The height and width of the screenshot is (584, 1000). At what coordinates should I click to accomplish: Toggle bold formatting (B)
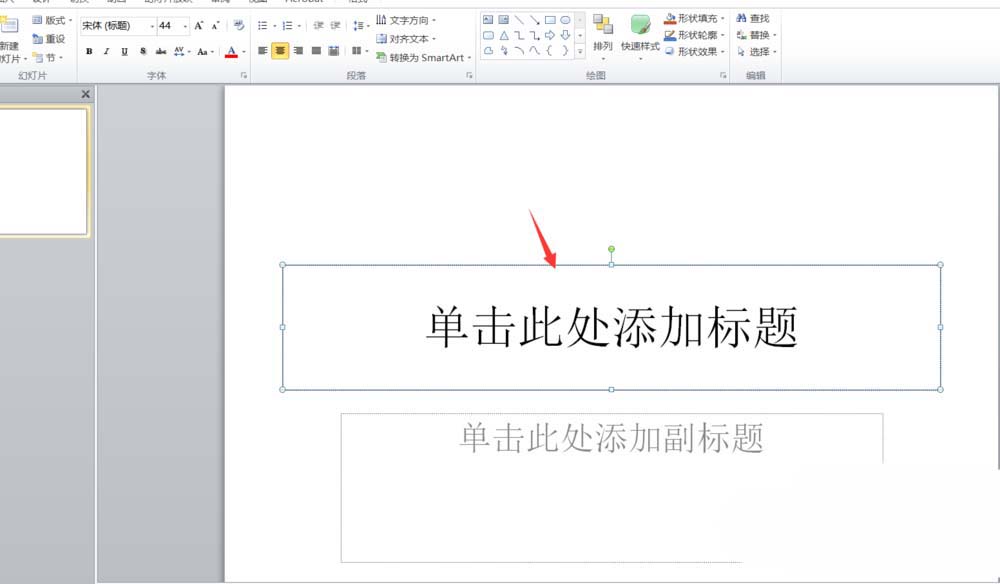[89, 52]
